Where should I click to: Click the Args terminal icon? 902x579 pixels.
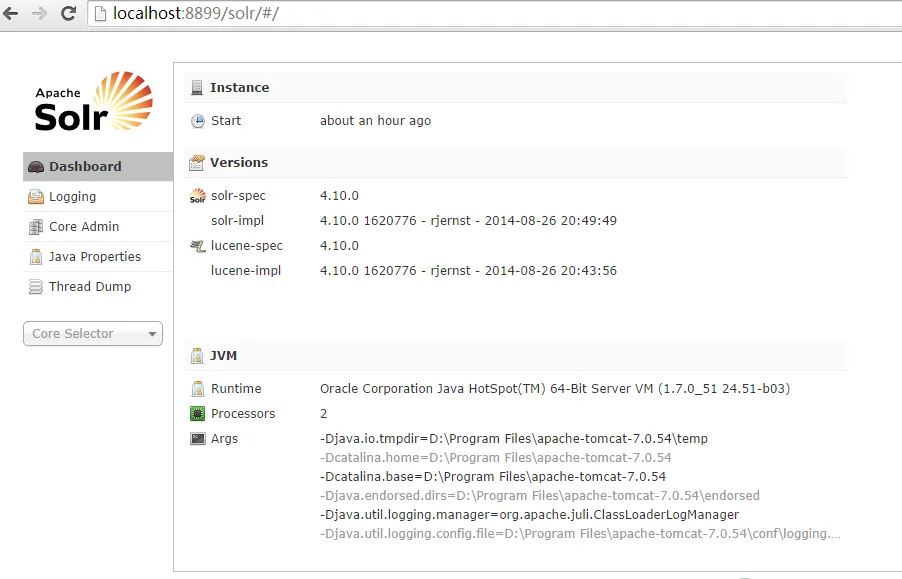[197, 439]
